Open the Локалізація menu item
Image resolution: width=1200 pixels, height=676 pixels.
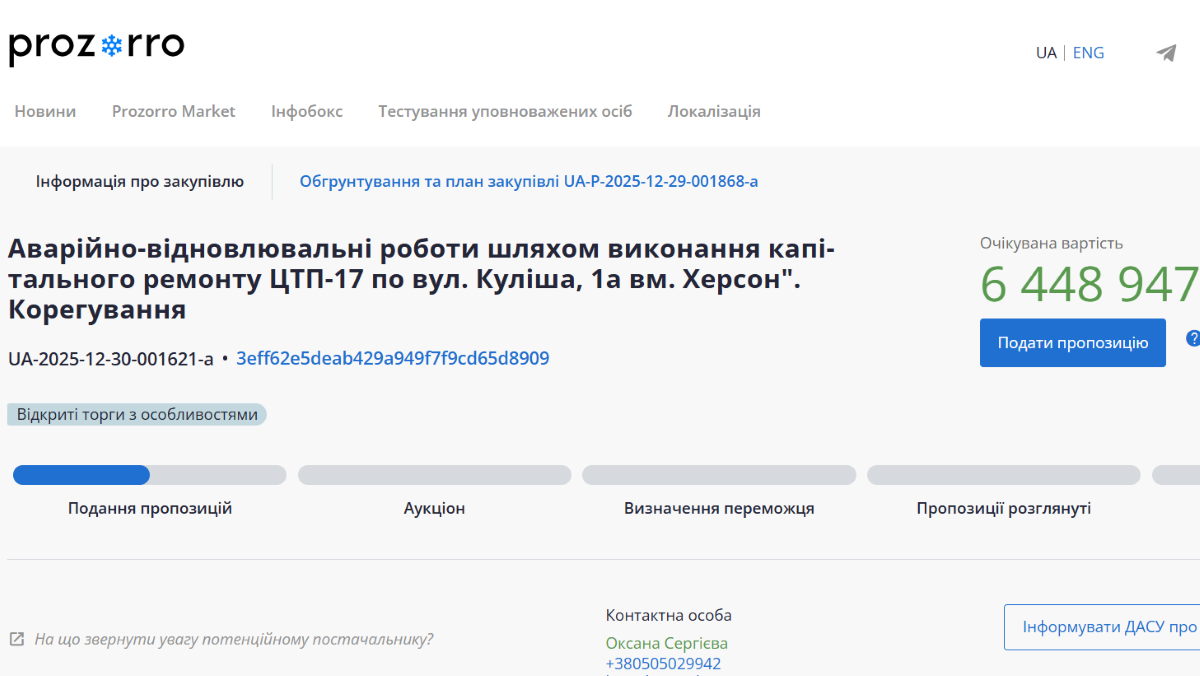[714, 111]
